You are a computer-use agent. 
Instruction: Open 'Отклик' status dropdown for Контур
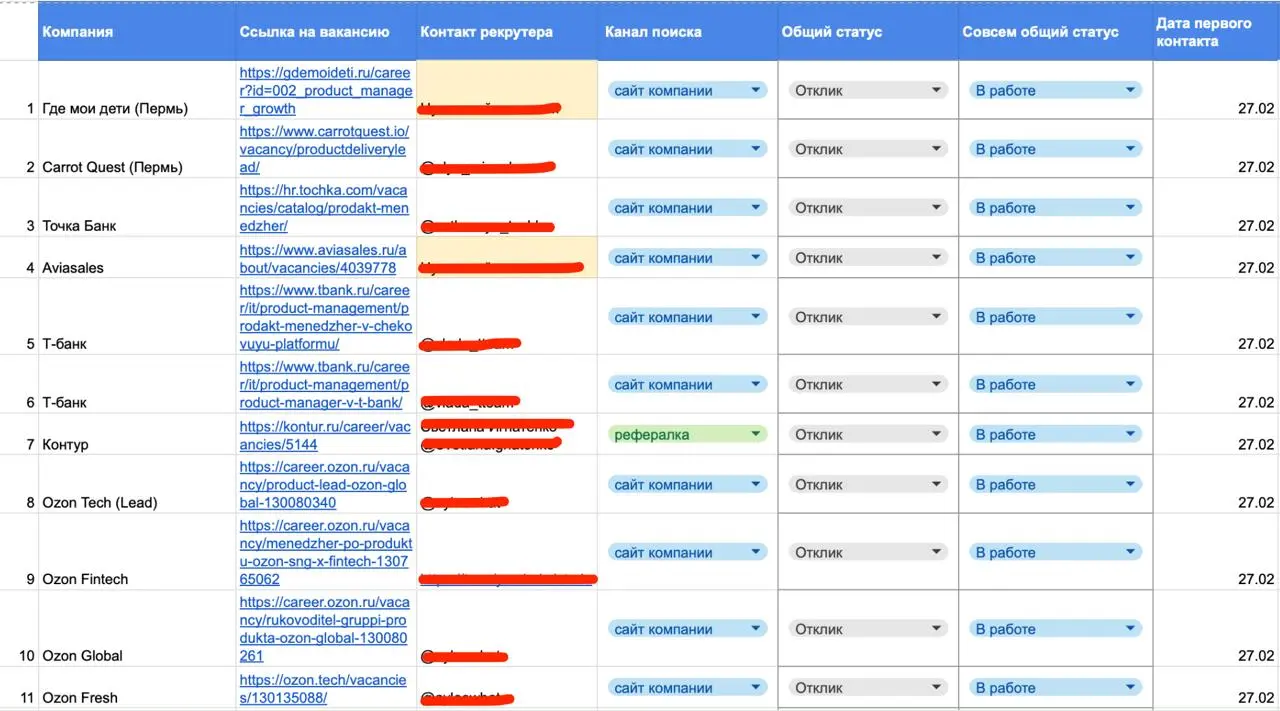(867, 434)
